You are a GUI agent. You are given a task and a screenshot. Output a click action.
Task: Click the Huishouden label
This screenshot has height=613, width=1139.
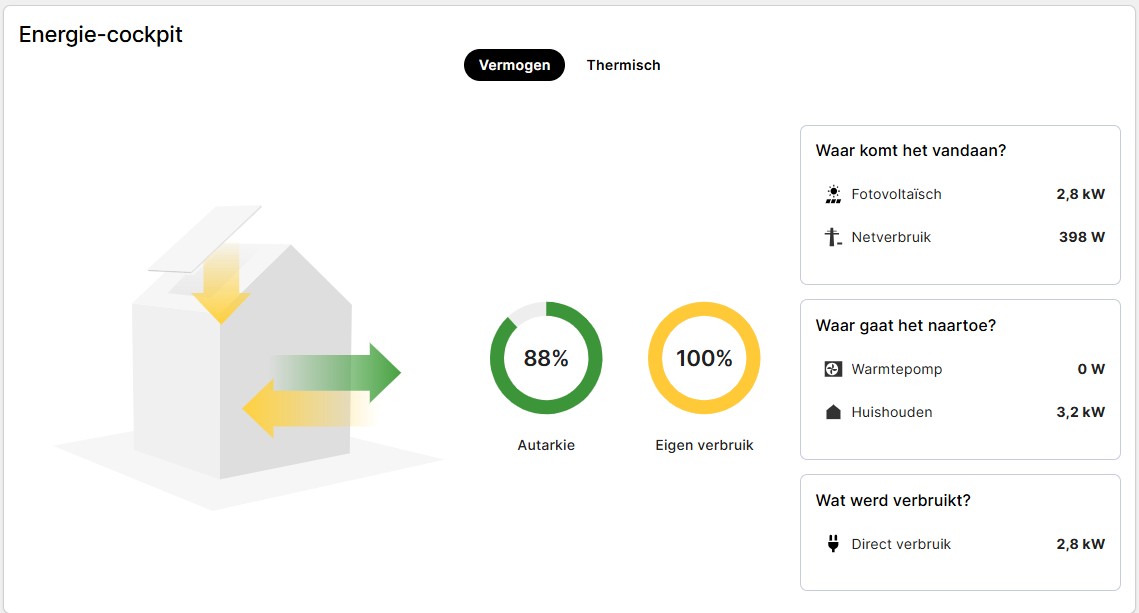pos(892,413)
